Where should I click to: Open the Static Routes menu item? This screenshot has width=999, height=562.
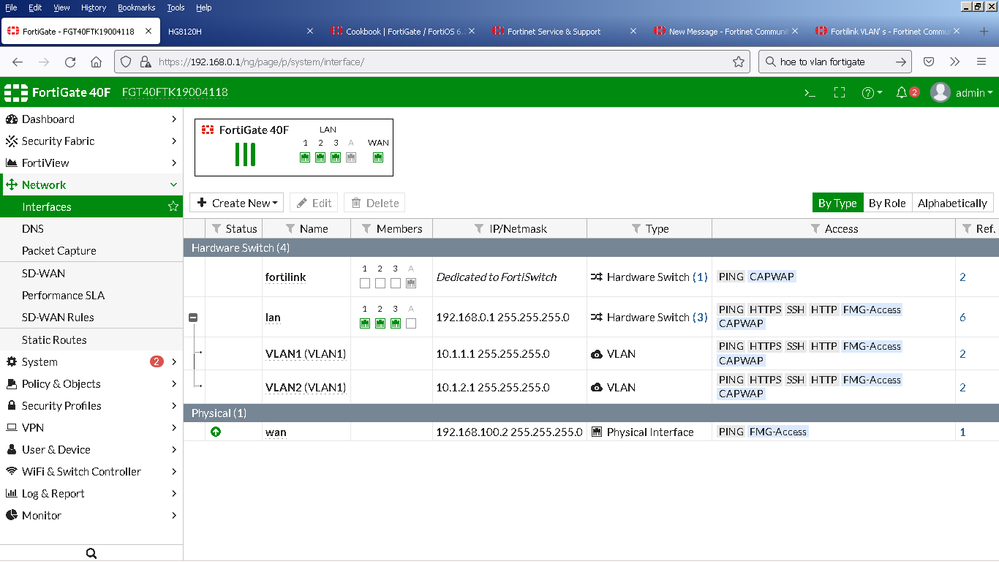[x=54, y=340]
